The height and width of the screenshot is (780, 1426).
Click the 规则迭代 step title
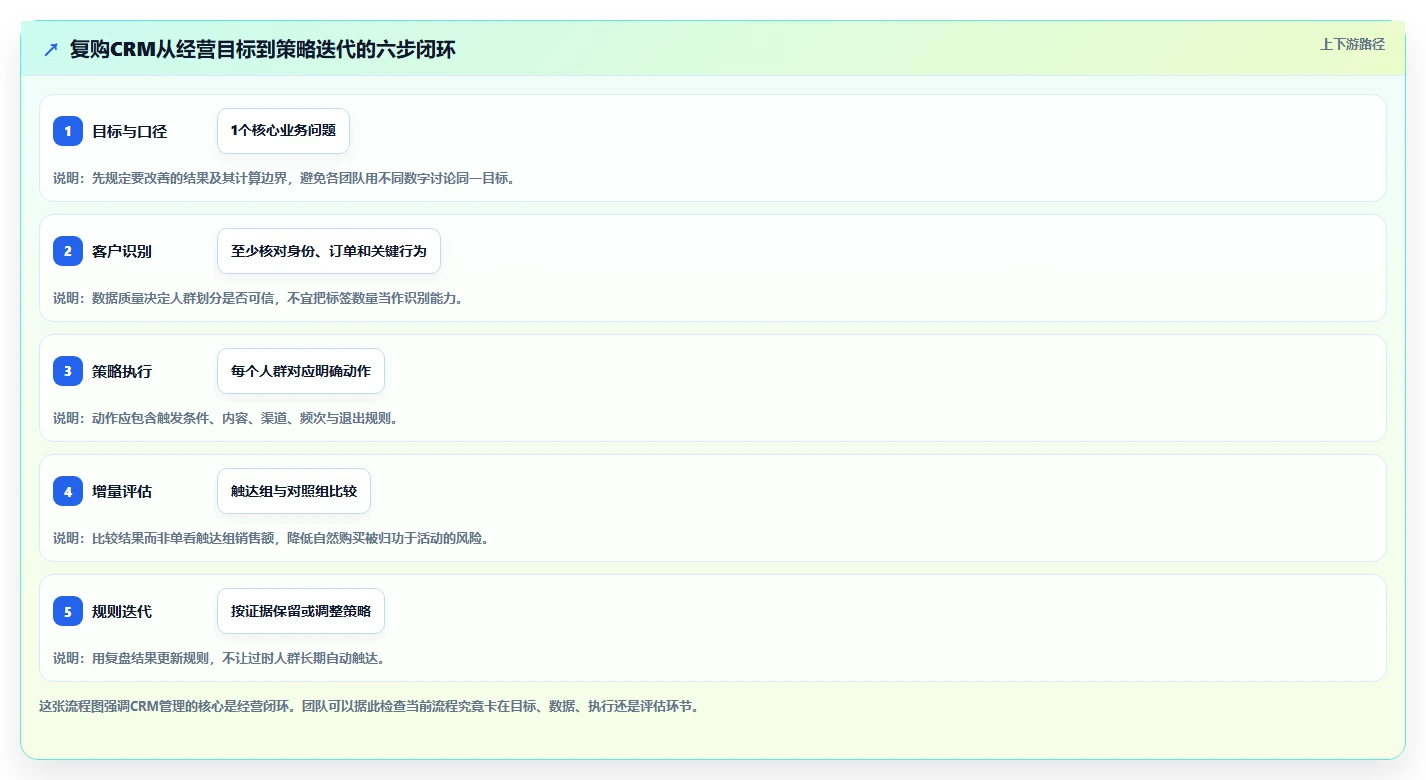pyautogui.click(x=122, y=611)
